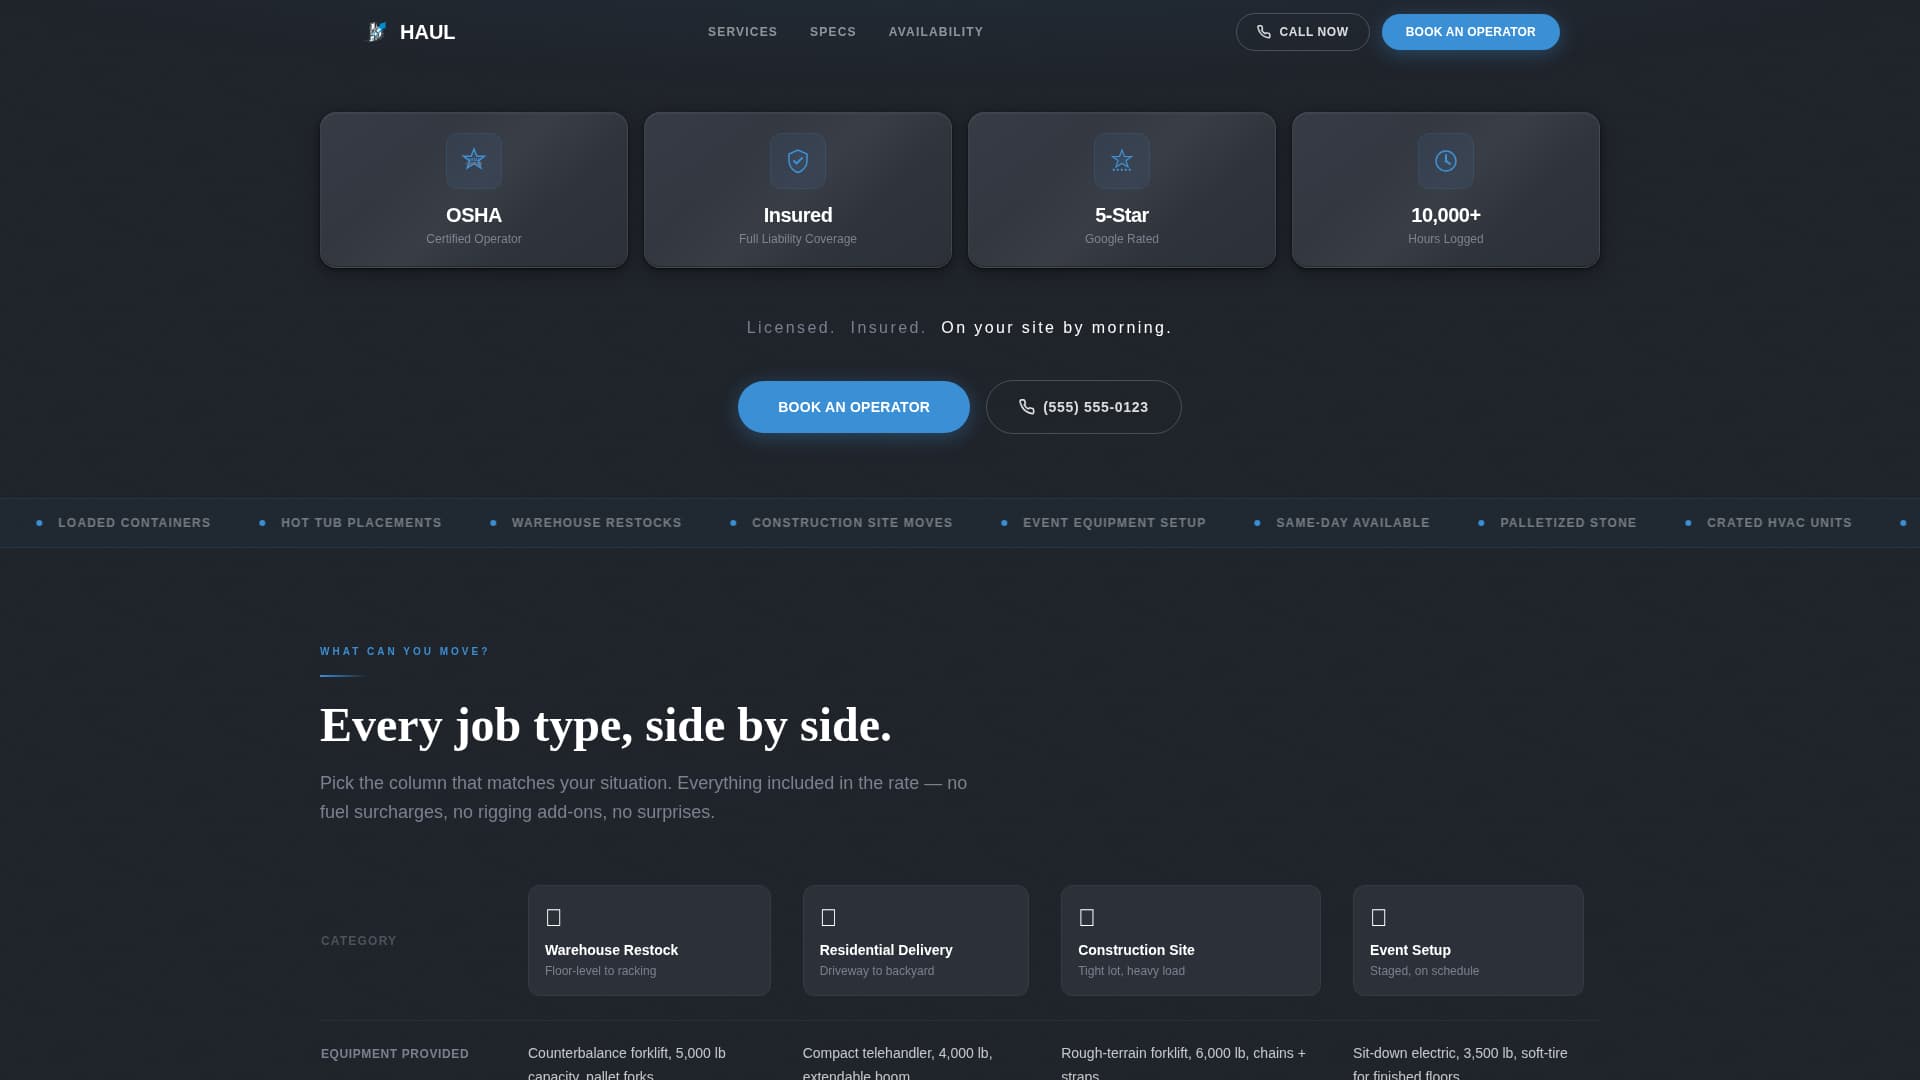The width and height of the screenshot is (1920, 1080).
Task: Click the 5-Star heading text
Action: coord(1122,215)
